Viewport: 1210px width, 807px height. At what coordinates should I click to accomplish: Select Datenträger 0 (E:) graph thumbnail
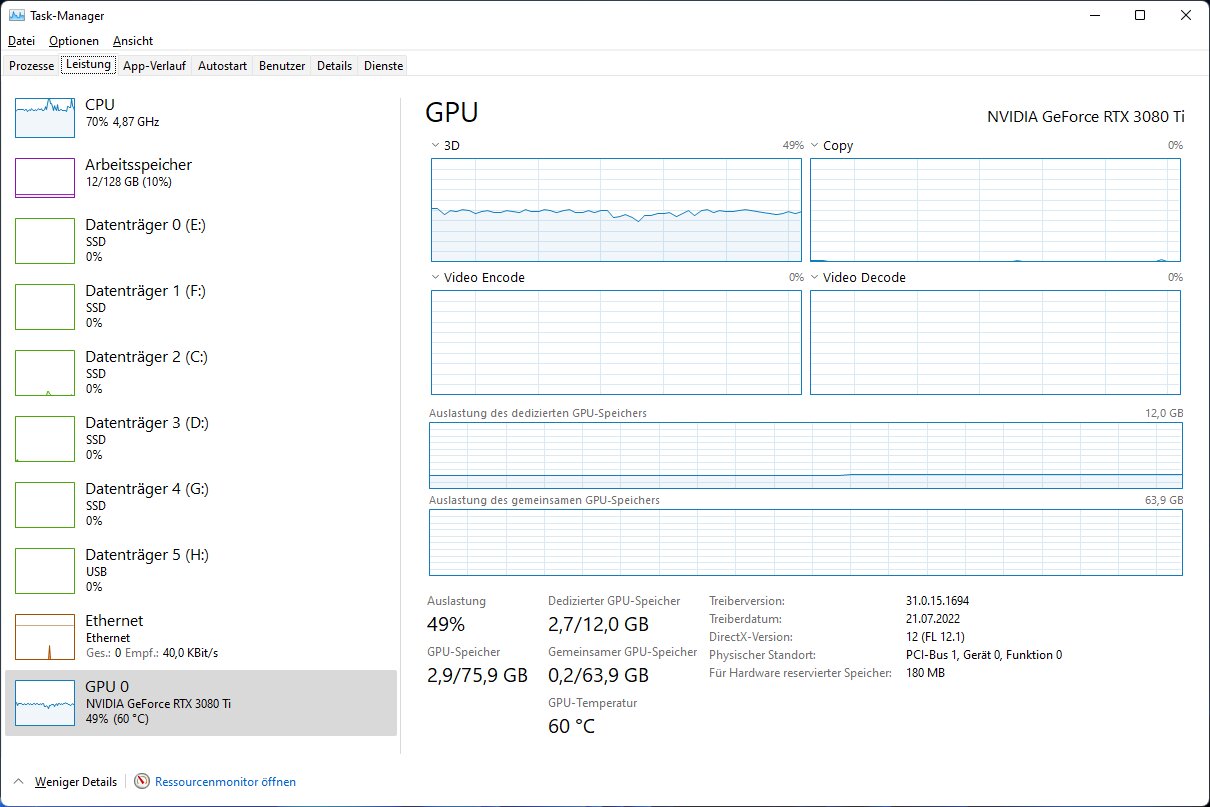[x=45, y=241]
